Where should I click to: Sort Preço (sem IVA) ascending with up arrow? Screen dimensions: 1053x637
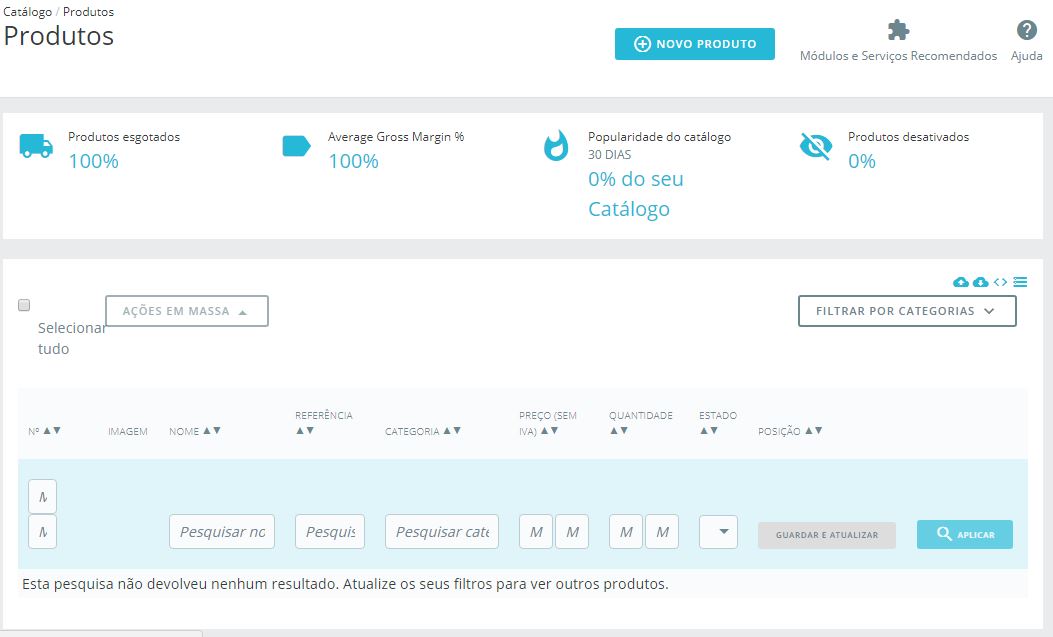[545, 430]
